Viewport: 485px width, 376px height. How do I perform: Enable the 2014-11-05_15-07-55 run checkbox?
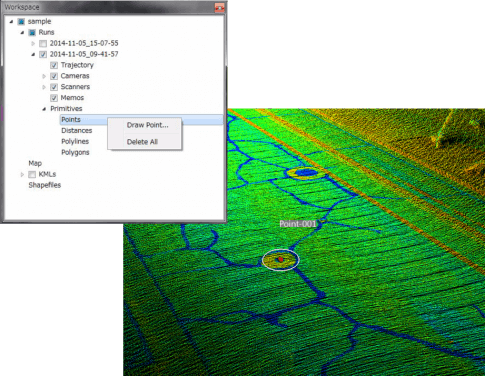[x=43, y=44]
